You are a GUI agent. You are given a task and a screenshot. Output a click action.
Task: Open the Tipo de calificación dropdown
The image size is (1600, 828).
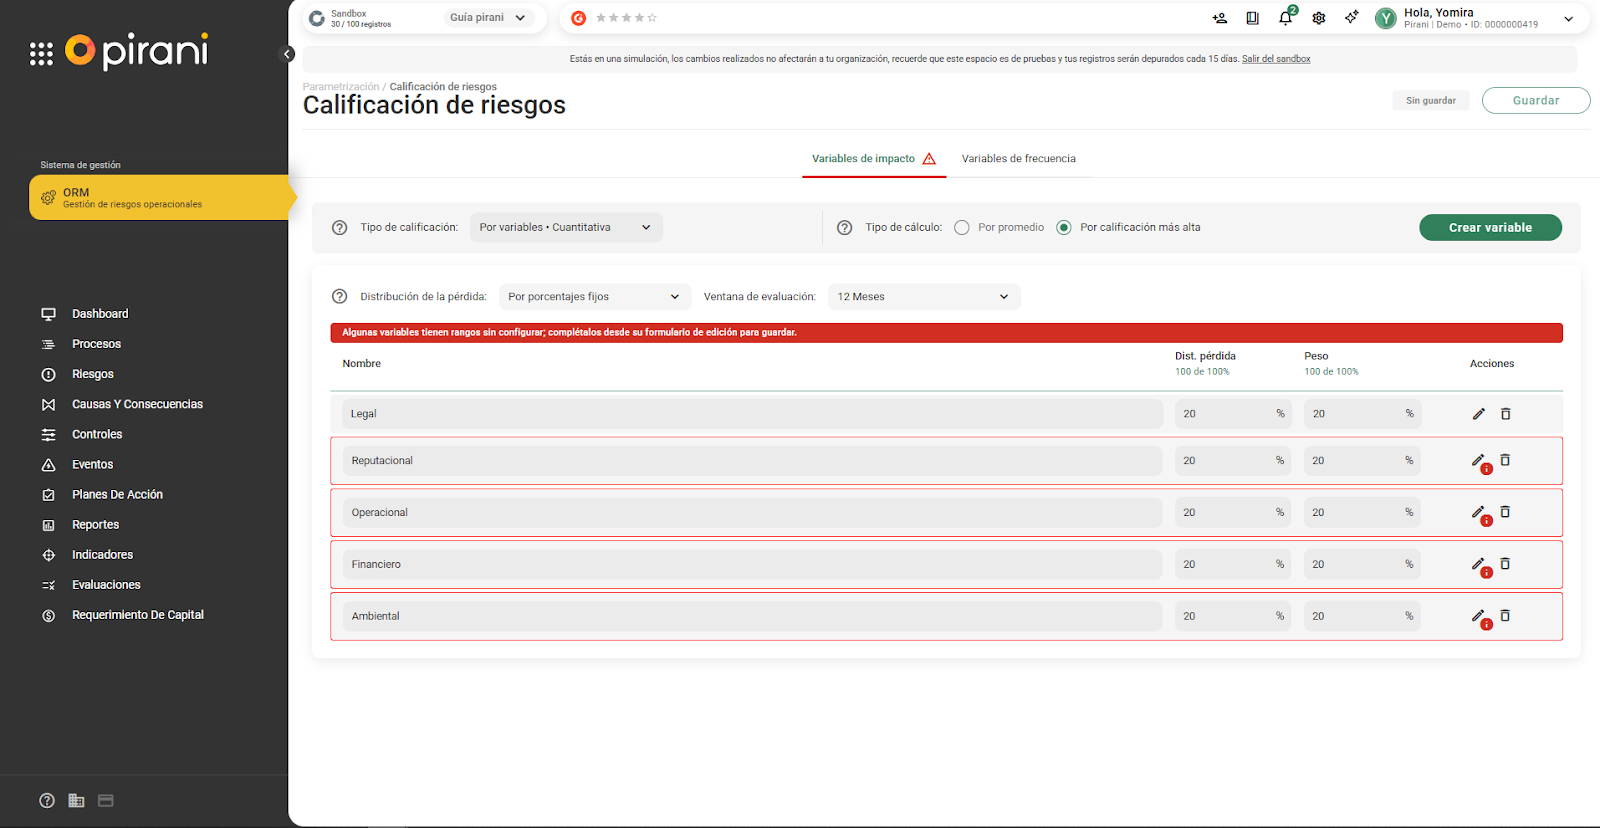565,228
